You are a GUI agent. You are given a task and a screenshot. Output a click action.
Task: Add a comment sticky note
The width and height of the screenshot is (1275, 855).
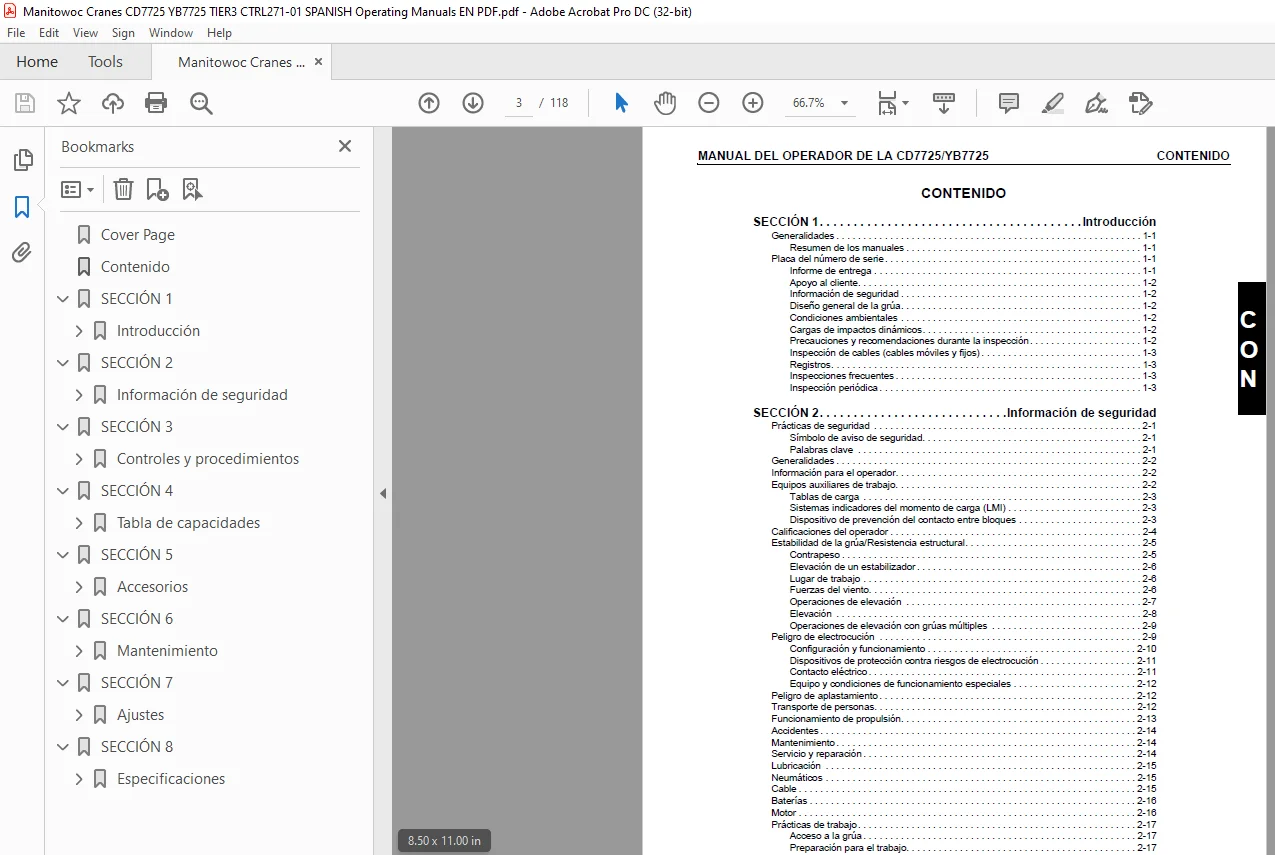(1009, 103)
